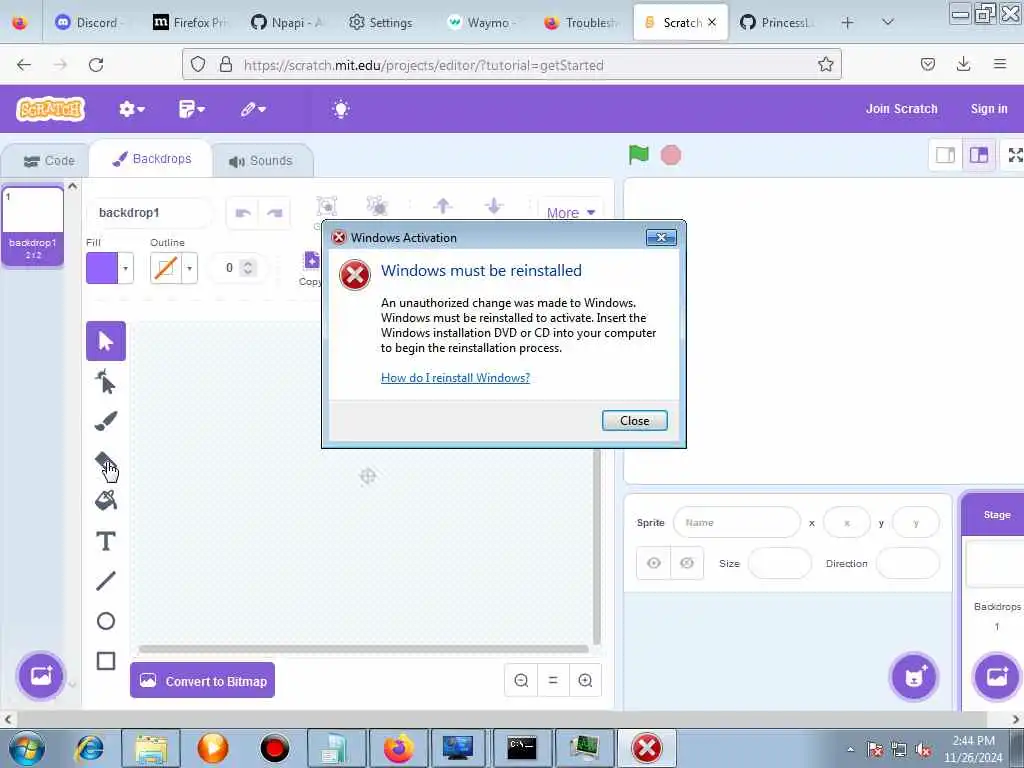Open Internet Explorer from the taskbar
Image resolution: width=1024 pixels, height=768 pixels.
click(x=90, y=748)
